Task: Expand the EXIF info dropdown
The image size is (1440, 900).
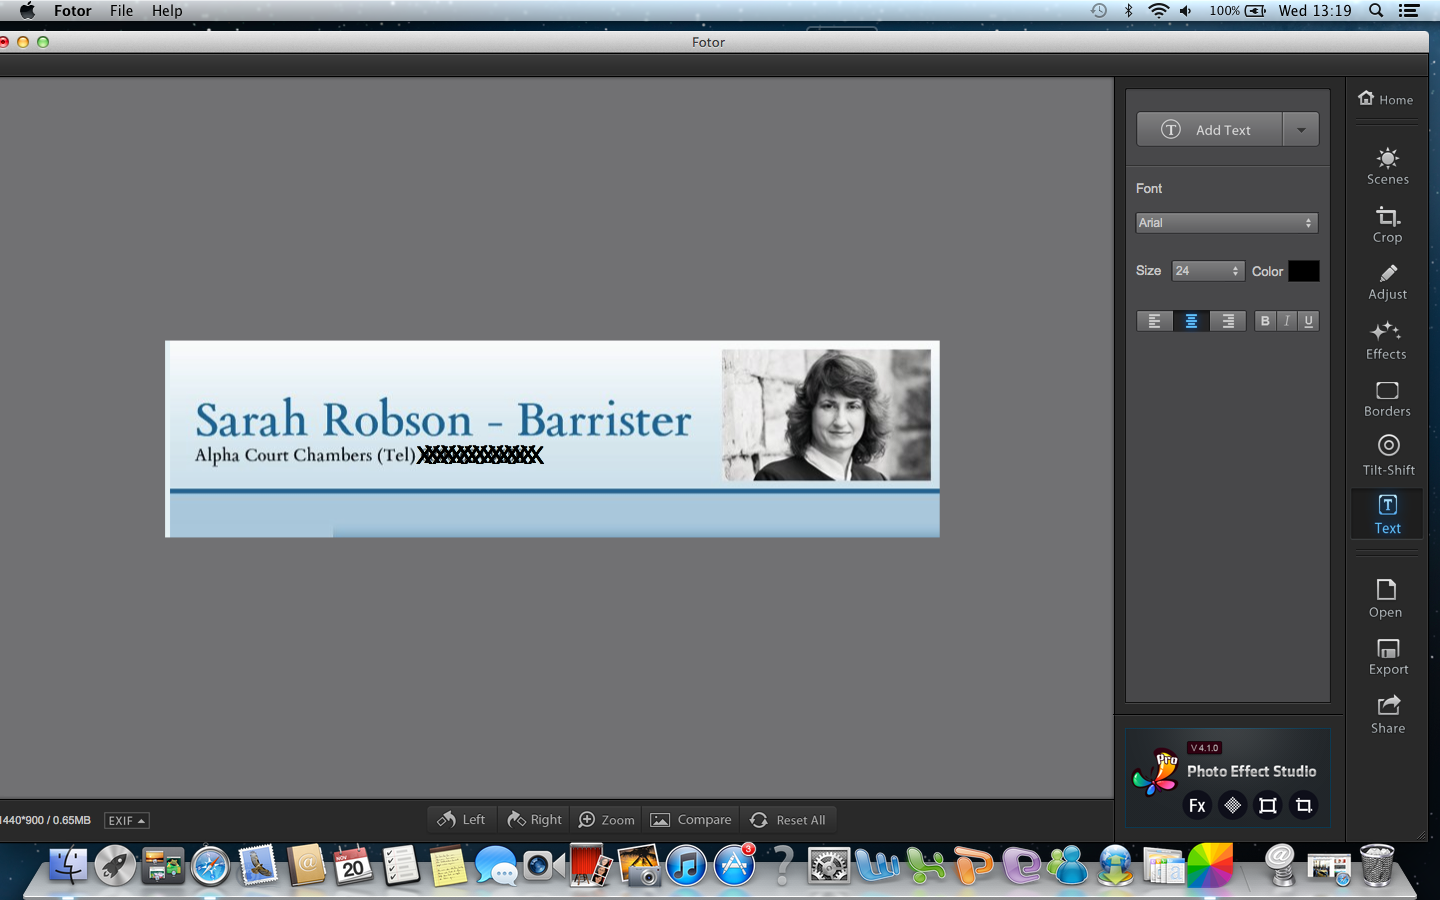Action: pyautogui.click(x=126, y=820)
